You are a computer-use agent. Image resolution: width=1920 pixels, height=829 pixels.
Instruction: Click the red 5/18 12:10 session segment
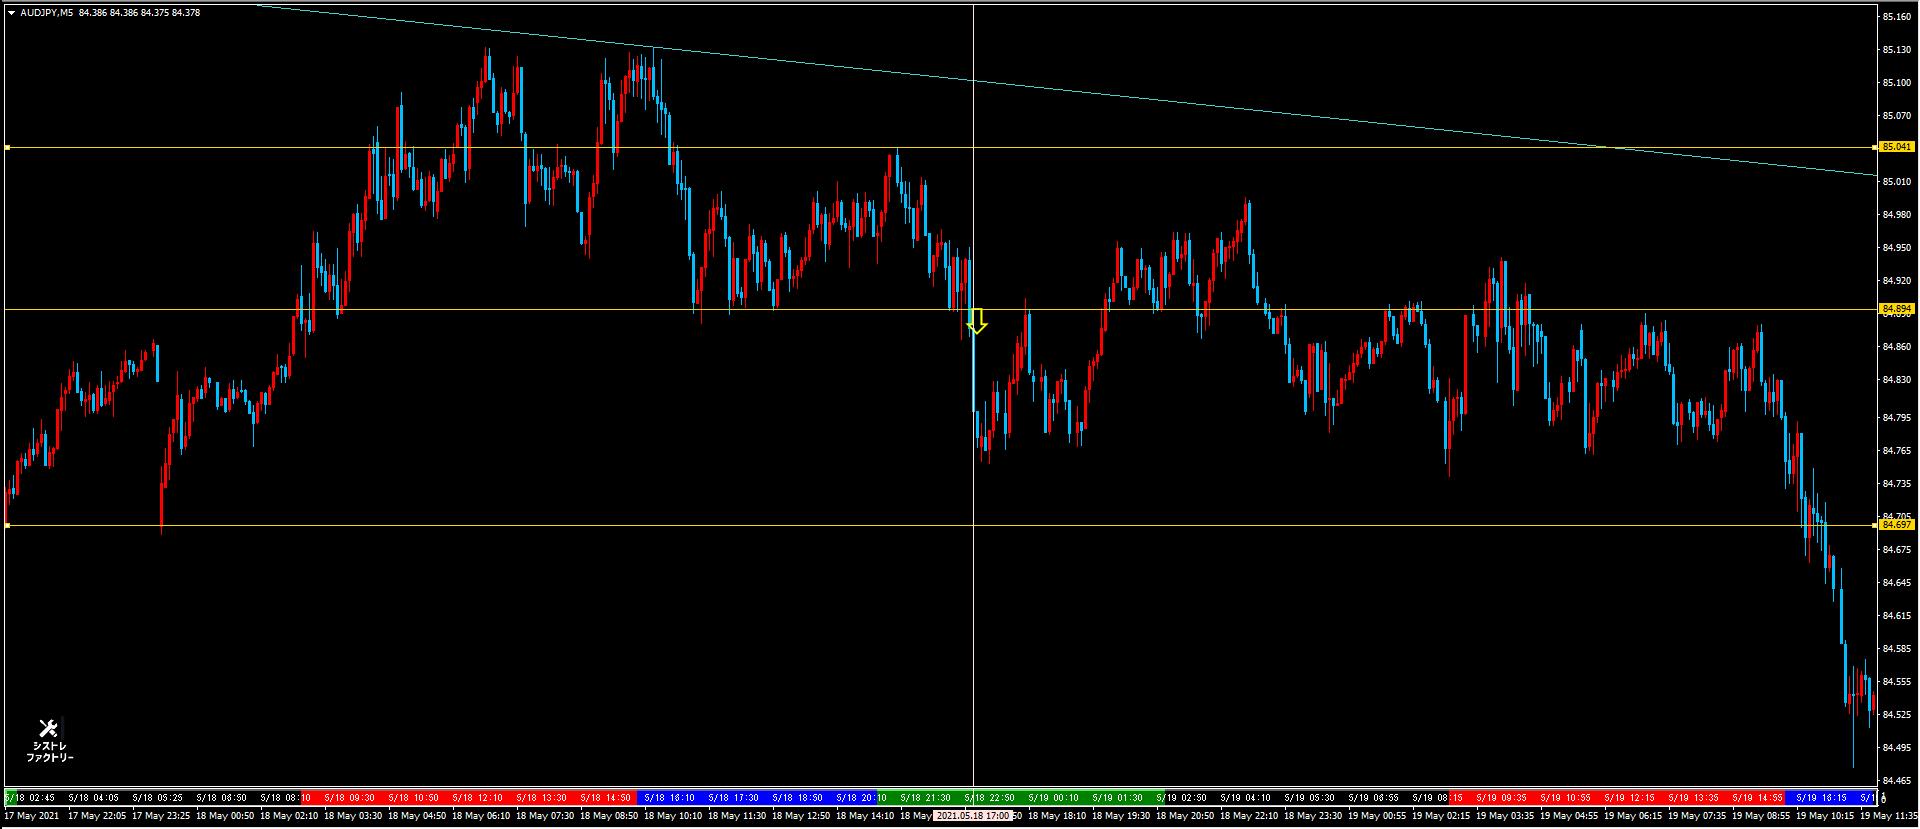476,798
